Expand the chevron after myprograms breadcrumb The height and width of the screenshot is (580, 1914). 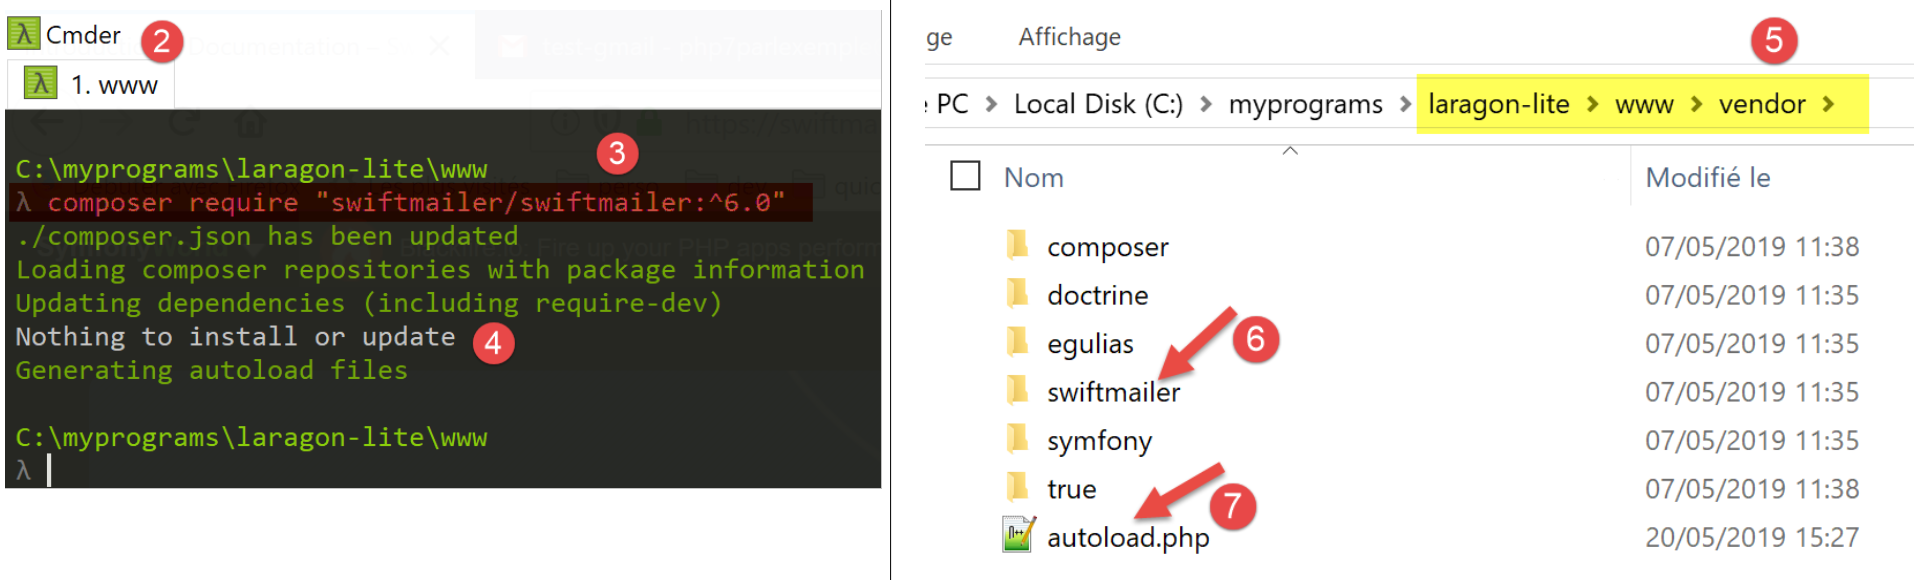1406,104
